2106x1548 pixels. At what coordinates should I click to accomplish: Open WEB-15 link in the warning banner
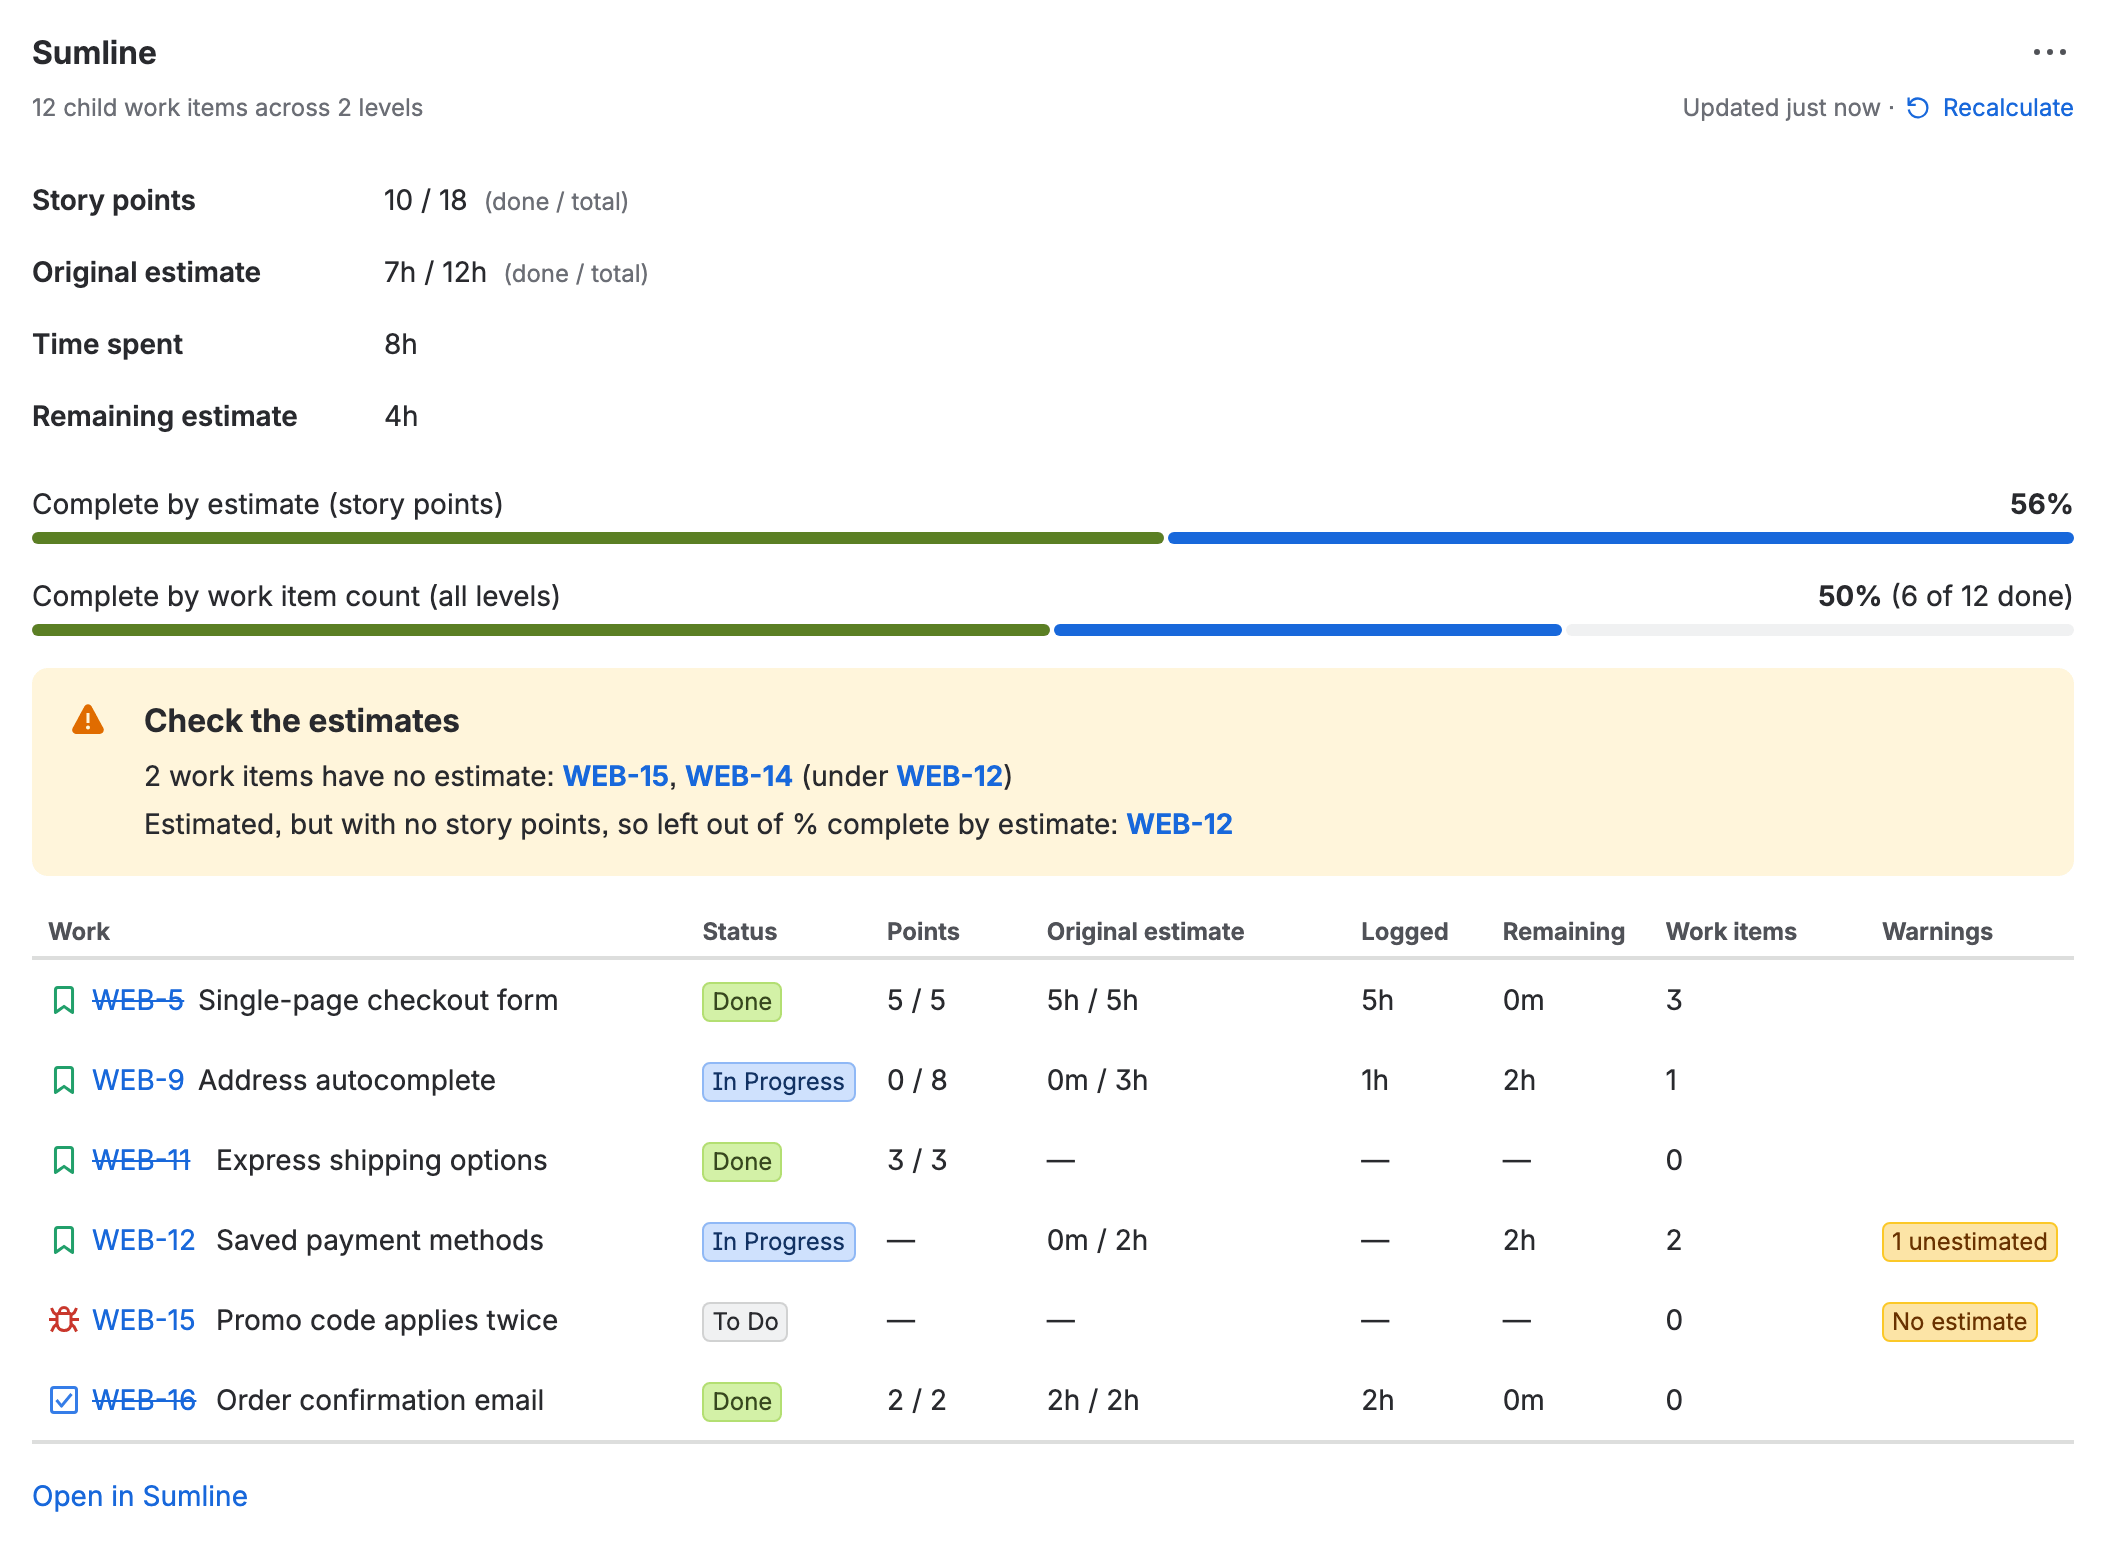point(615,776)
